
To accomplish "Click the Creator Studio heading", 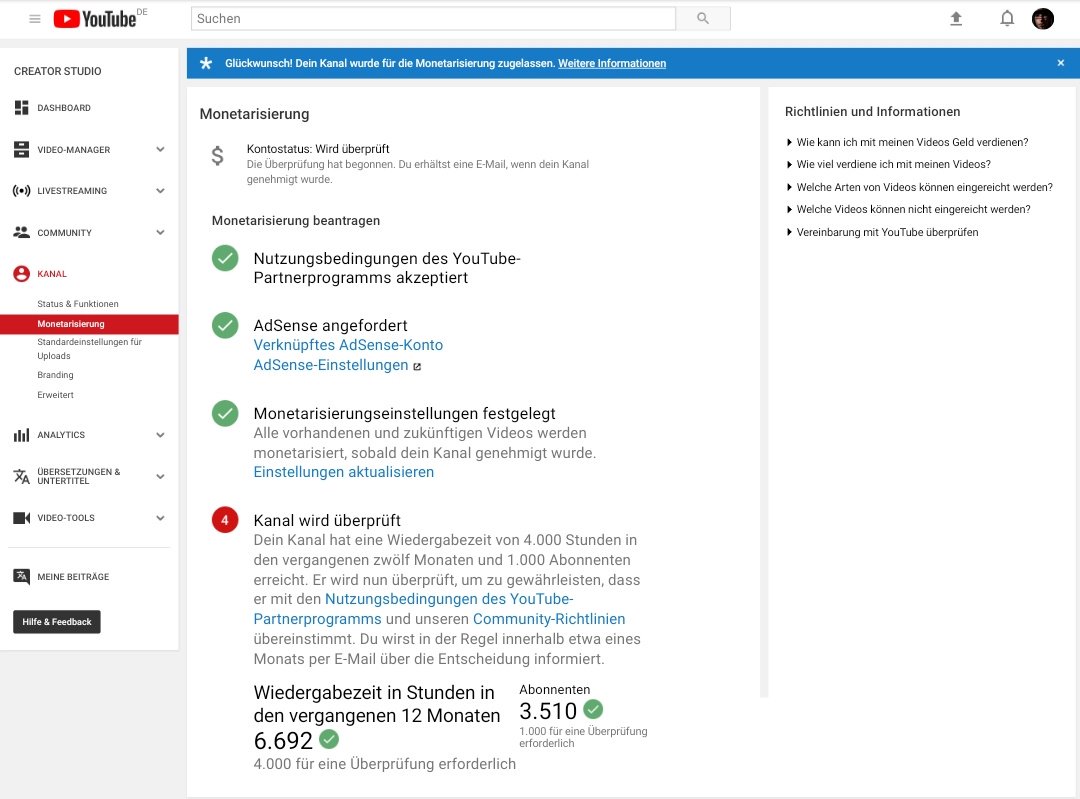I will [x=58, y=71].
